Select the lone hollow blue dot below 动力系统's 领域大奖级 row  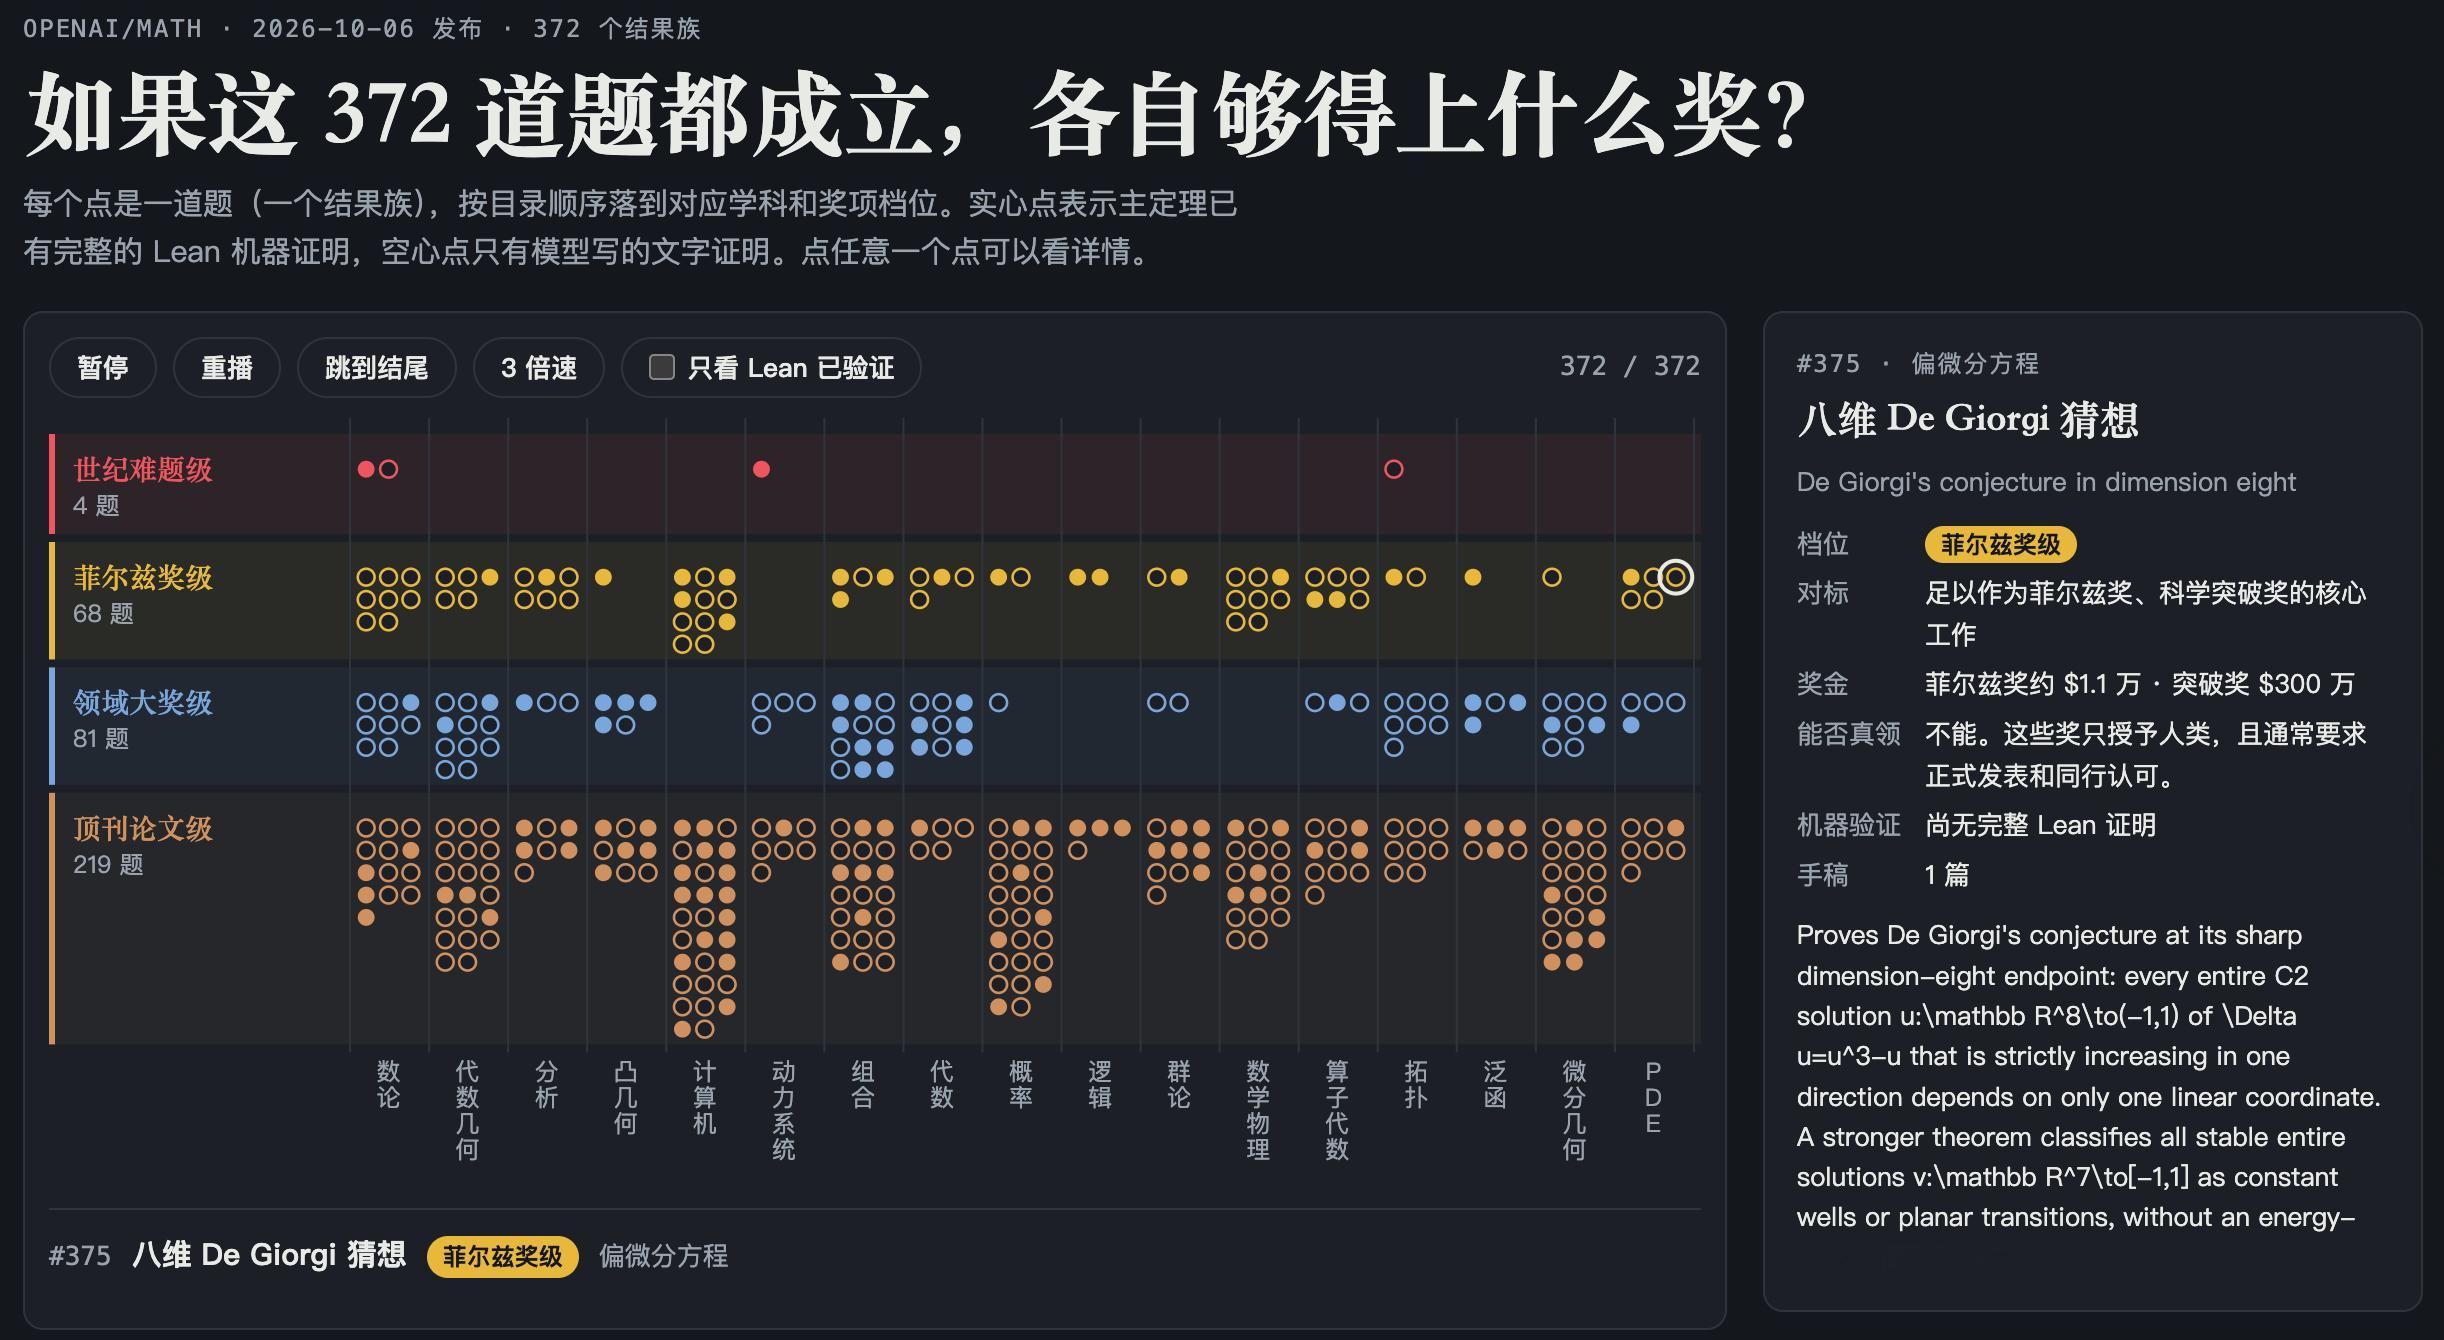761,725
